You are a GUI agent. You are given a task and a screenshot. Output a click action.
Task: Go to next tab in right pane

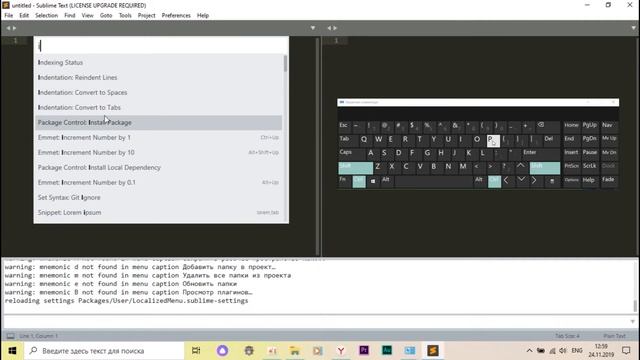[x=336, y=28]
